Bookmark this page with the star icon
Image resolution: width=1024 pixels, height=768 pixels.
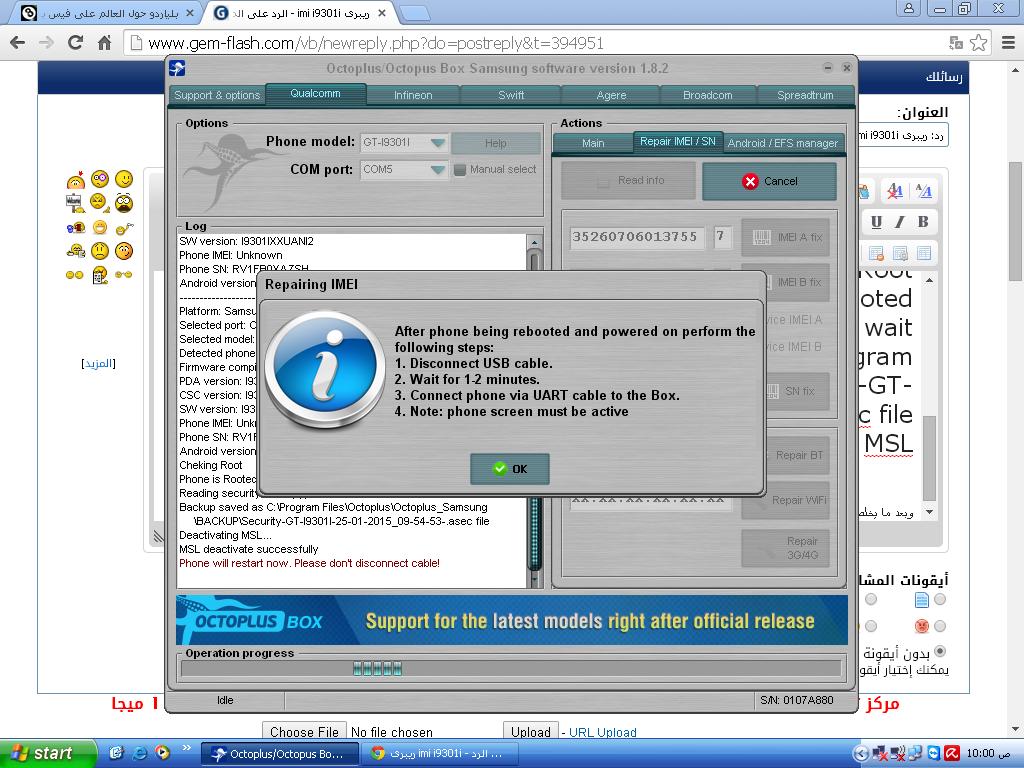click(x=978, y=43)
